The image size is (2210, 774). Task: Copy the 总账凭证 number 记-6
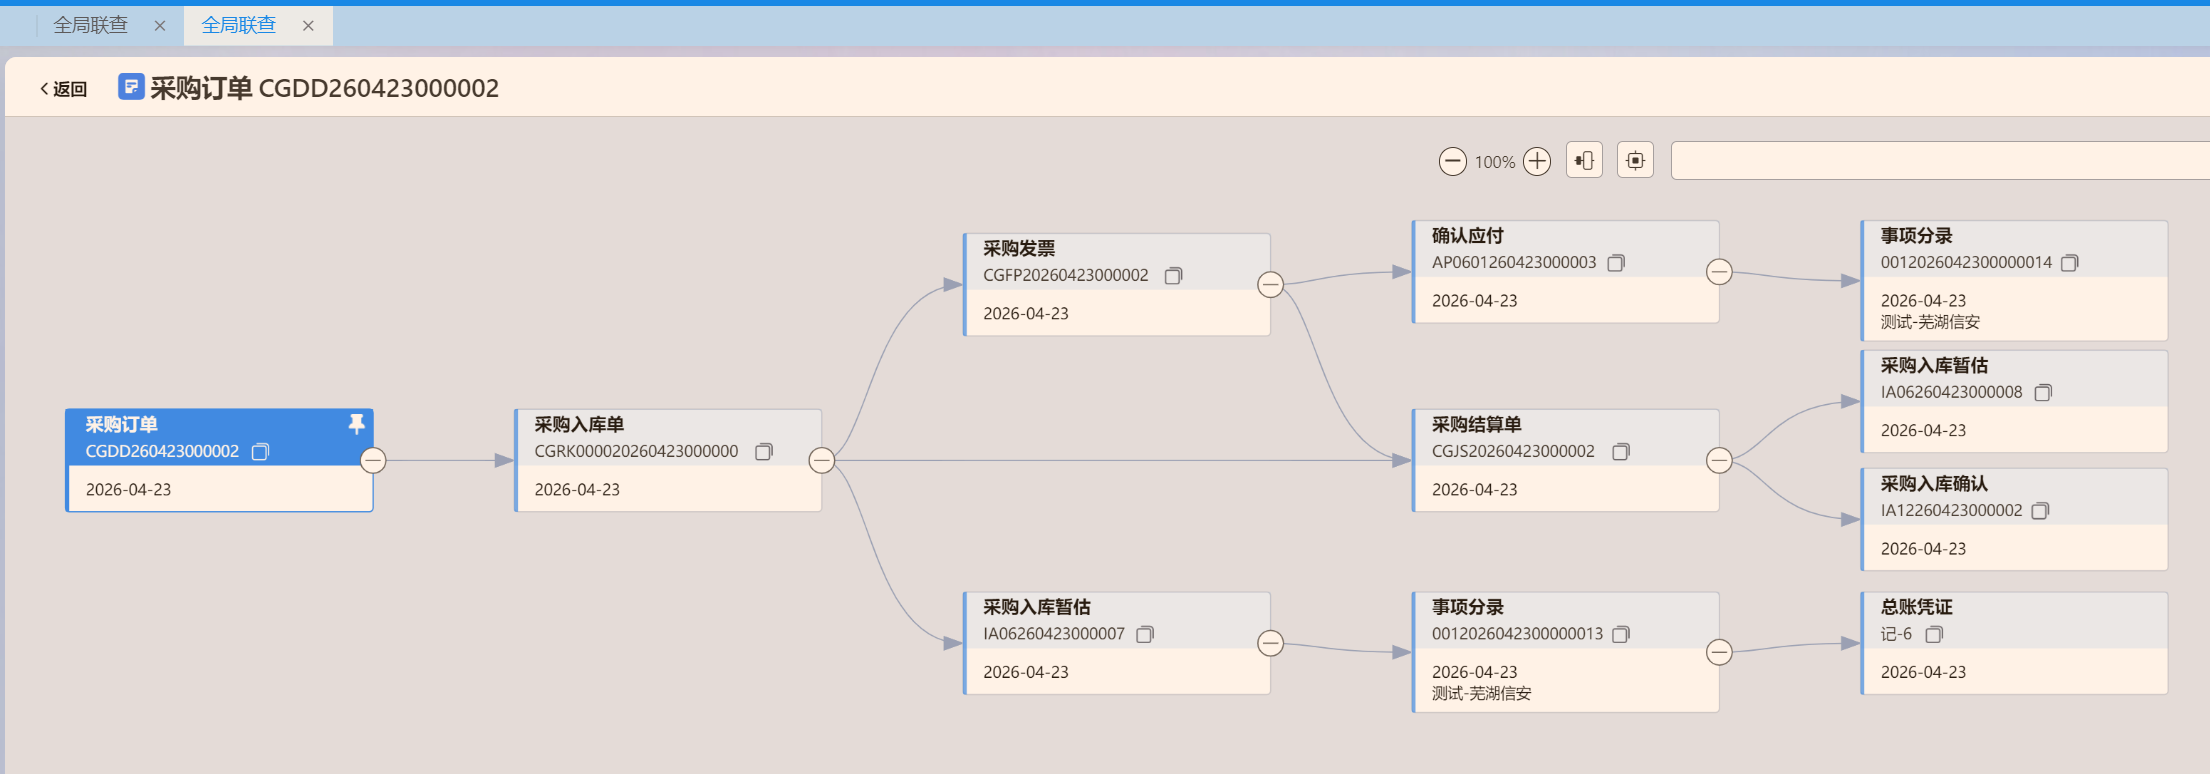(1934, 635)
